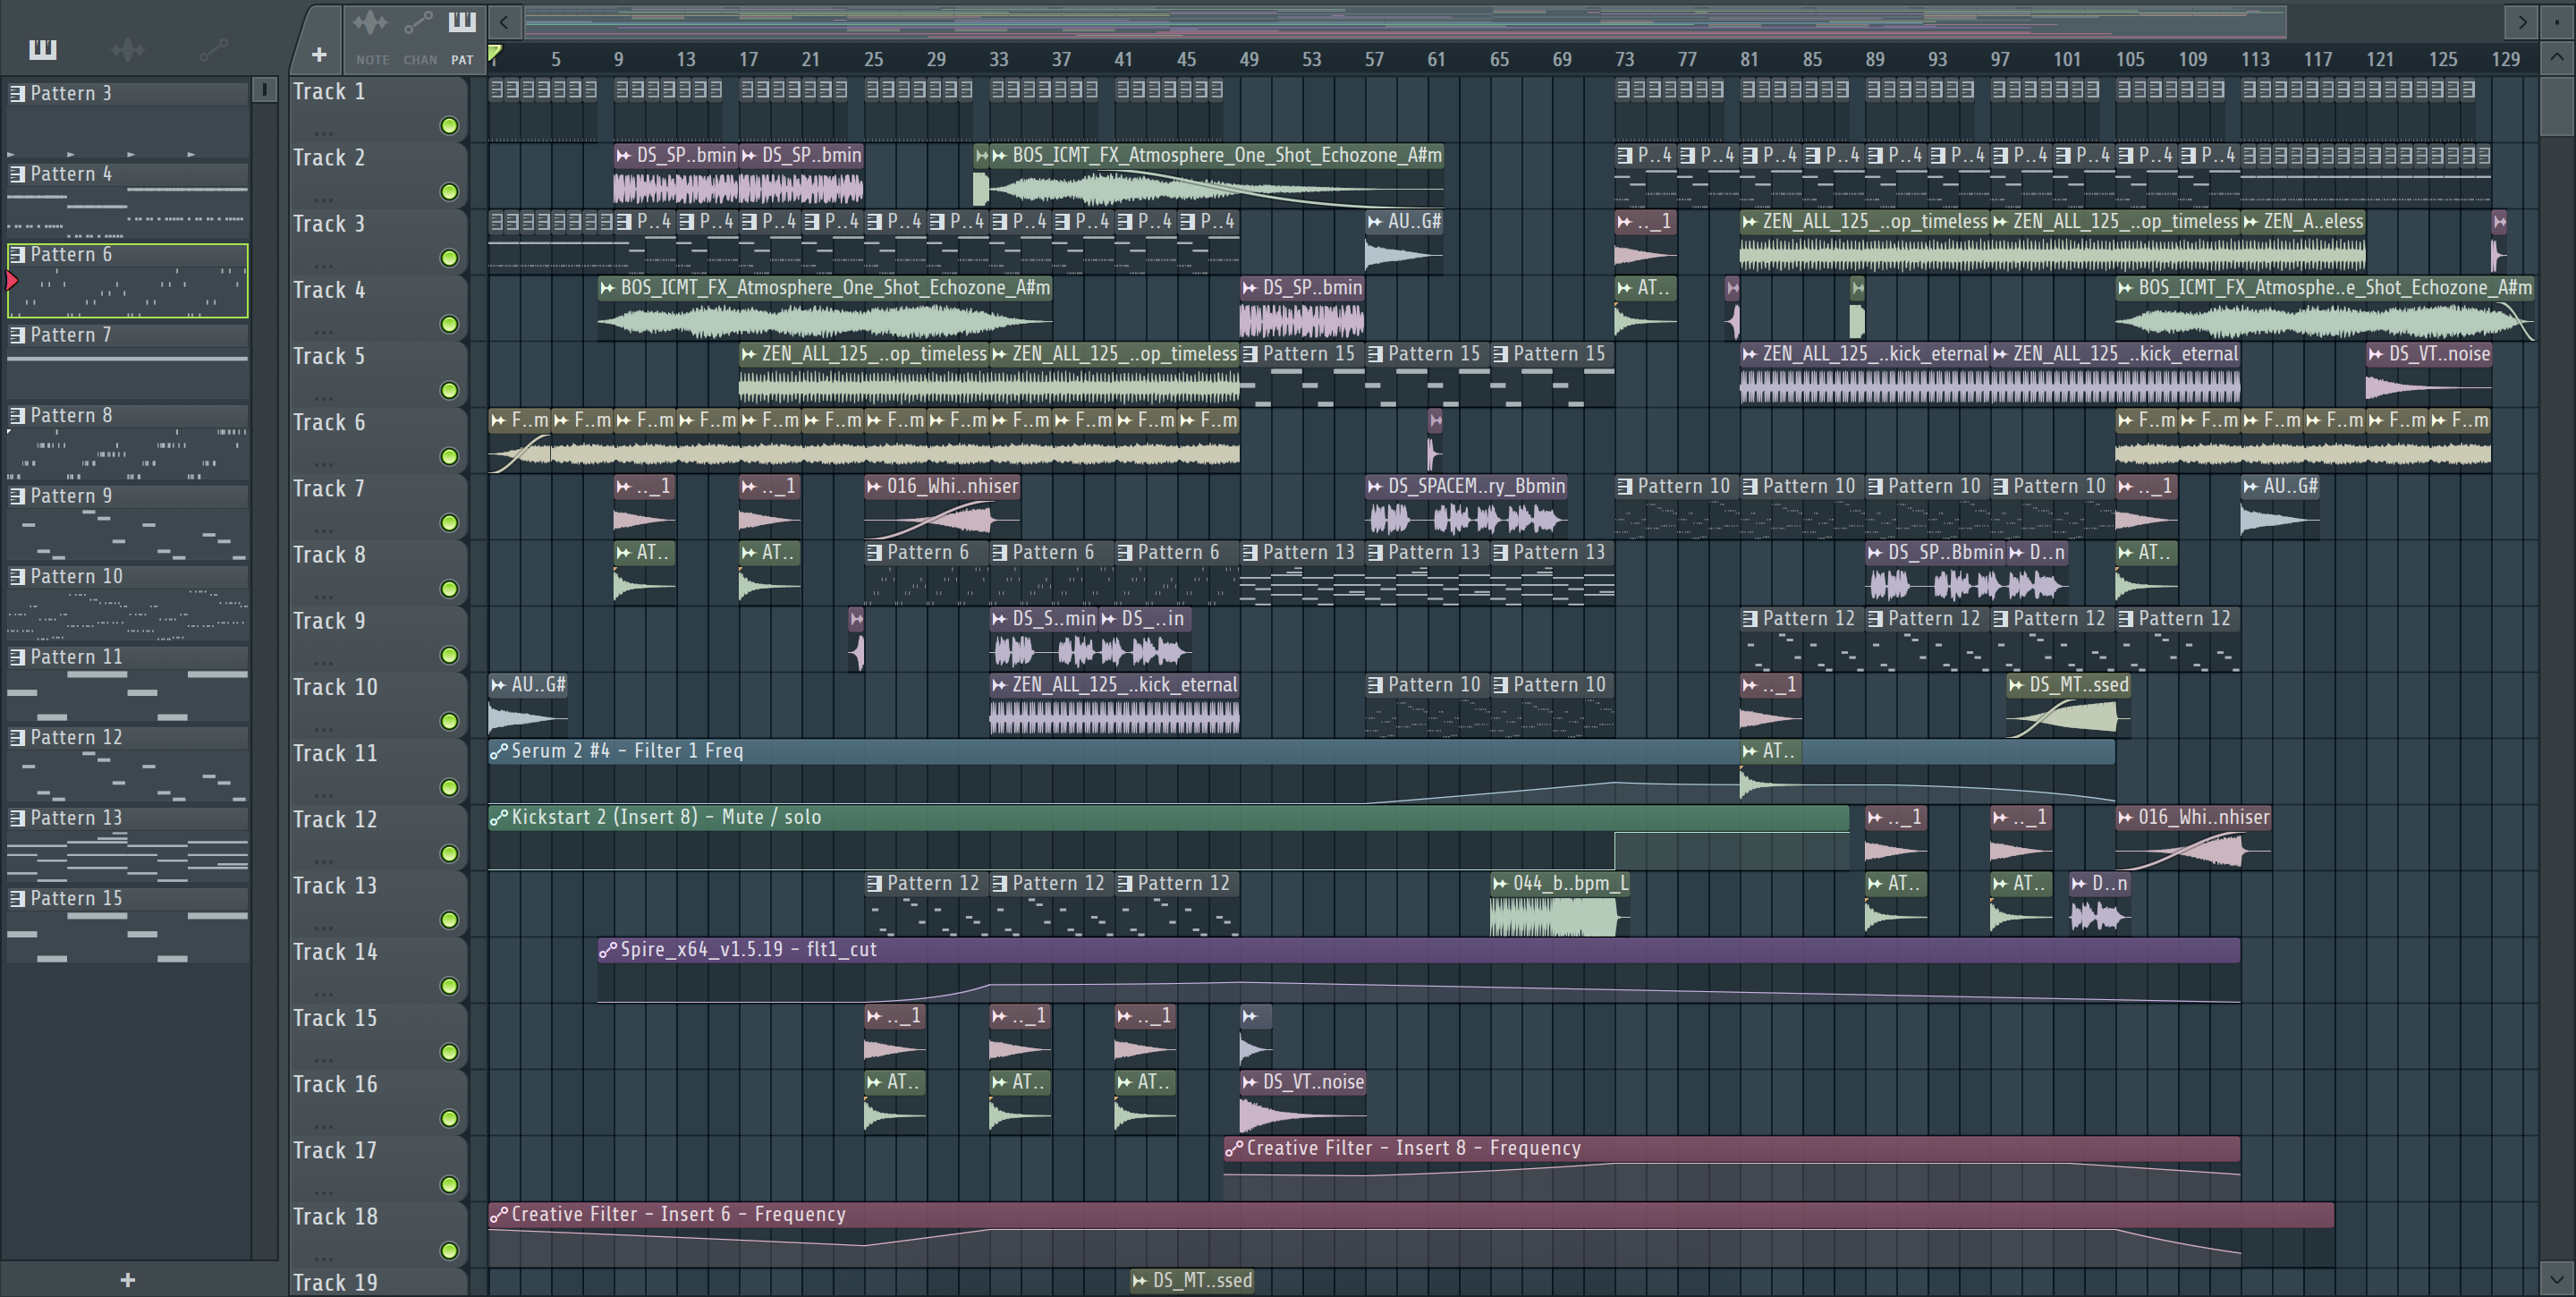The width and height of the screenshot is (2576, 1297).
Task: Click the horizontal song overview scrollbar
Action: pyautogui.click(x=1405, y=21)
